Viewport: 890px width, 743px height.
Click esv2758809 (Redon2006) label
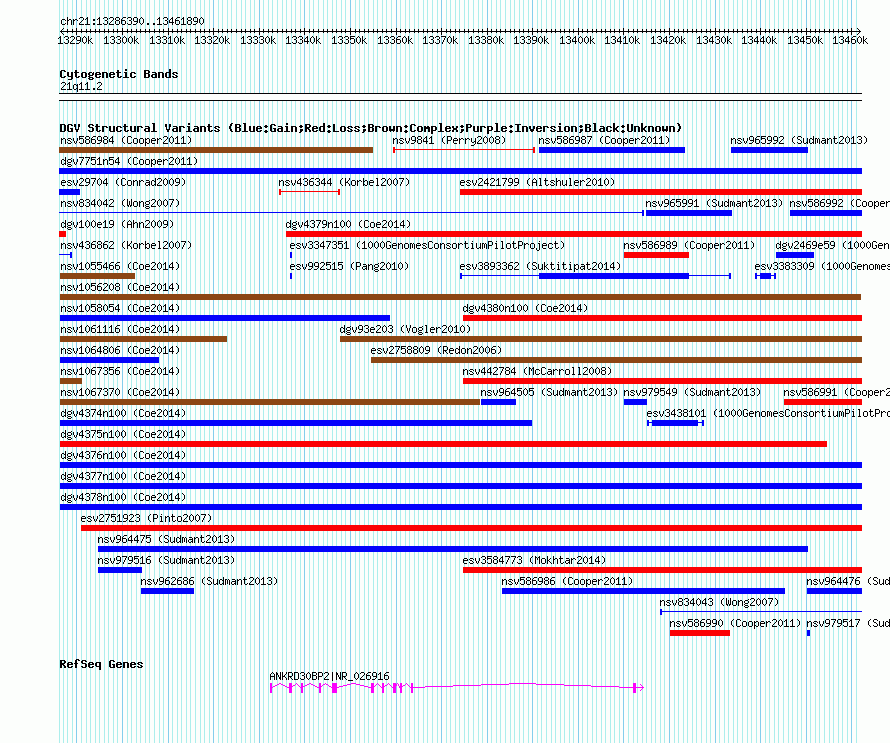click(436, 350)
